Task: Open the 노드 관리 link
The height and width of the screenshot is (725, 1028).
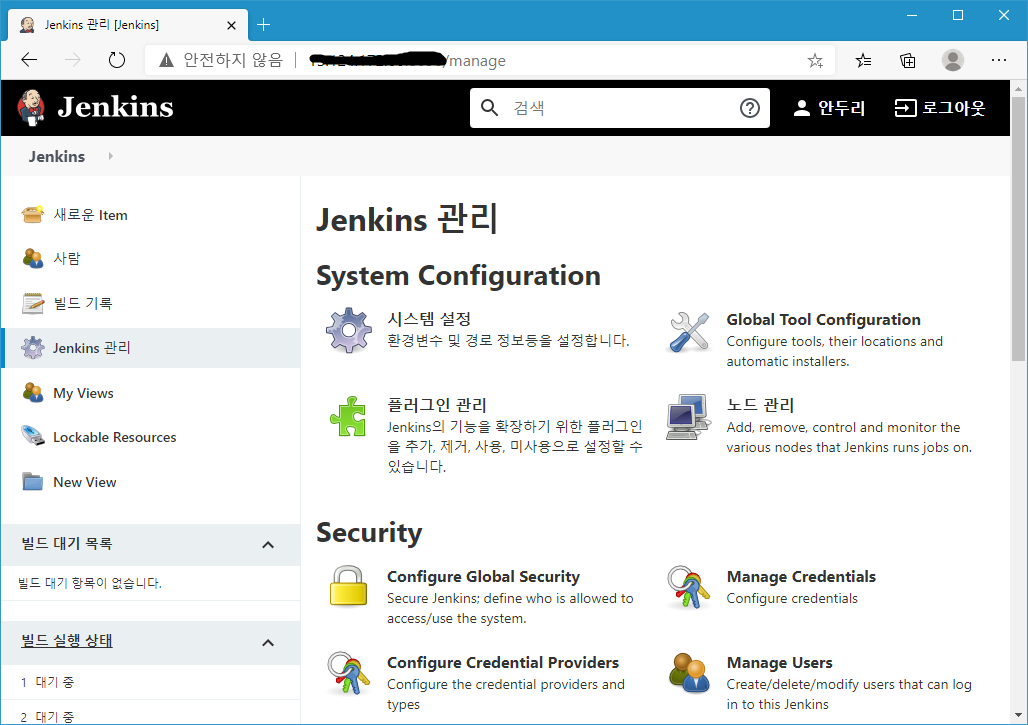Action: coord(760,405)
